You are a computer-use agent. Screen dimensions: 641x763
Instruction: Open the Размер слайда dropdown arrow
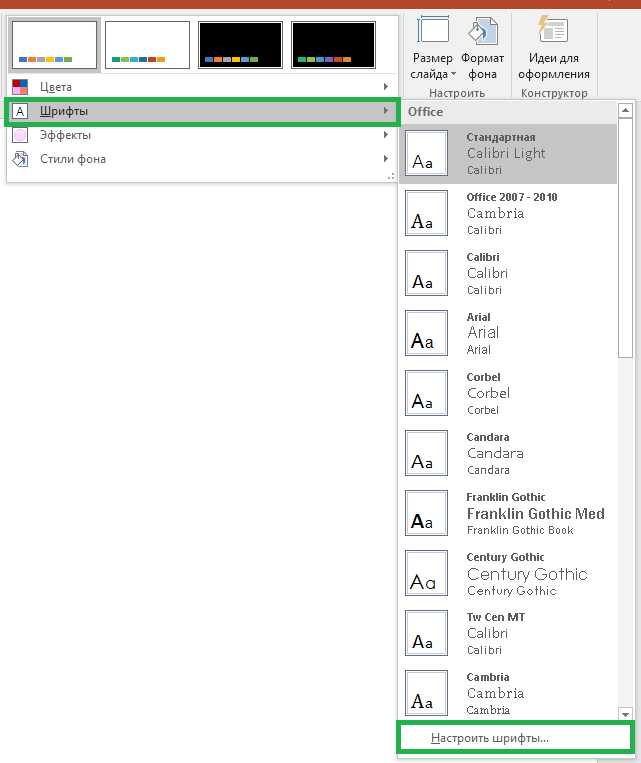point(454,74)
